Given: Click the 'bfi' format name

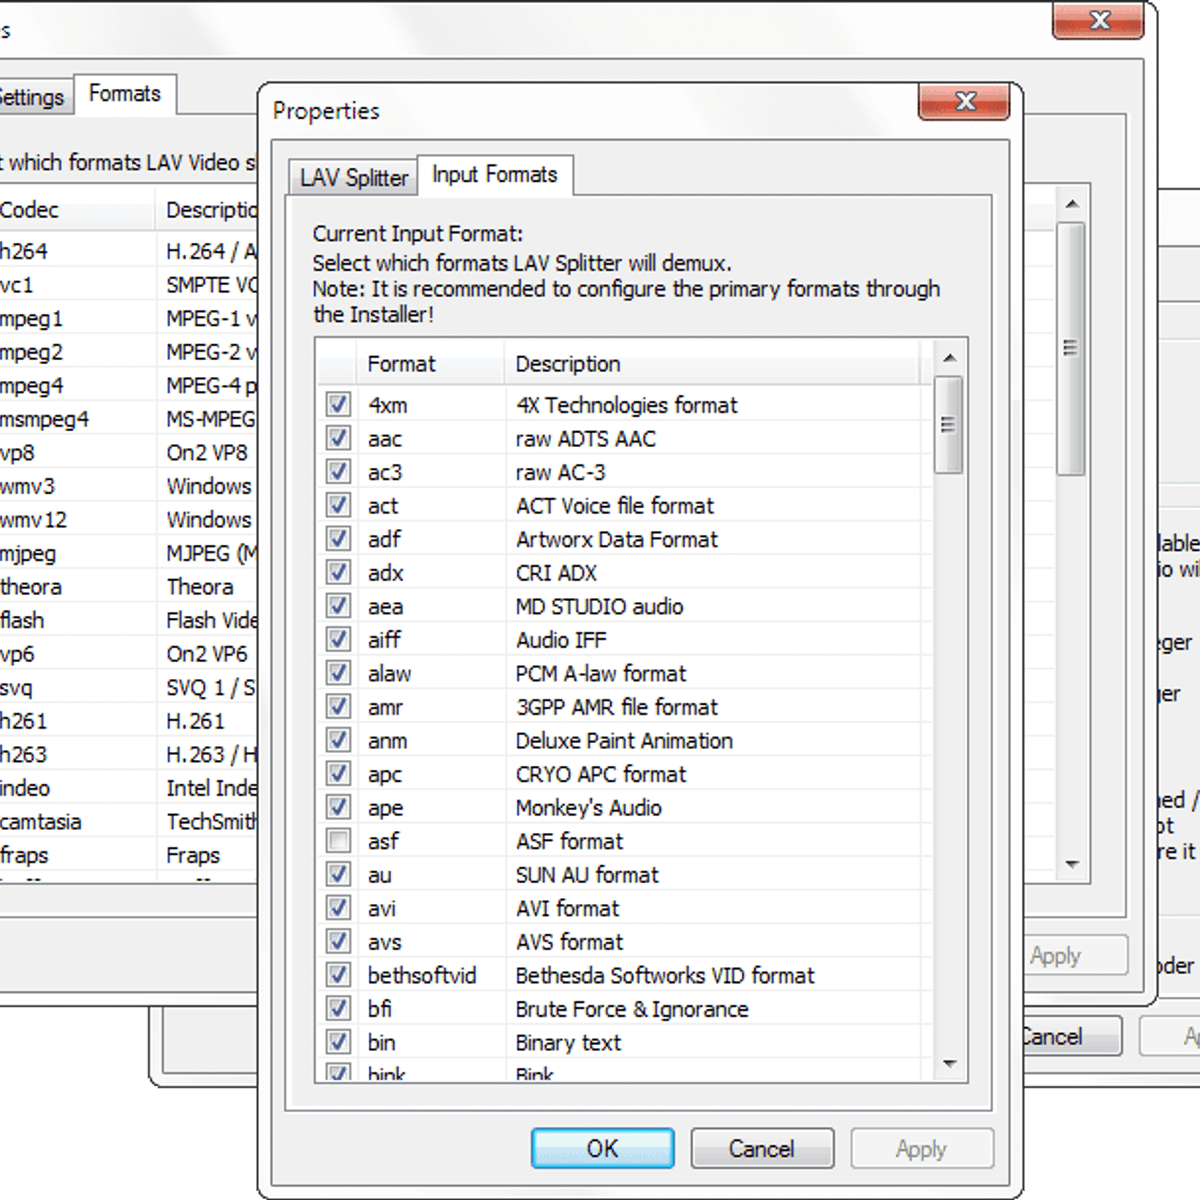Looking at the screenshot, I should (x=380, y=1009).
